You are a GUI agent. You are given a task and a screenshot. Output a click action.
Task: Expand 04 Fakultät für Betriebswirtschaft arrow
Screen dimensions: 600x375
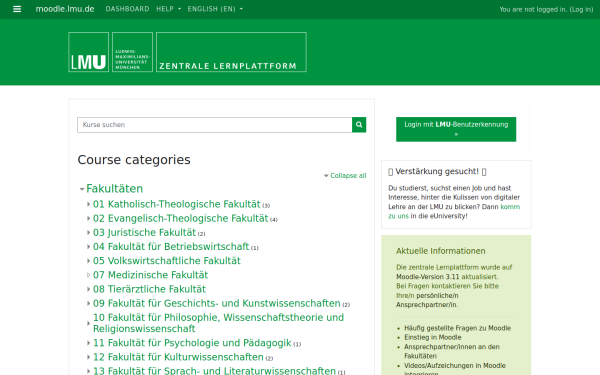tap(88, 247)
